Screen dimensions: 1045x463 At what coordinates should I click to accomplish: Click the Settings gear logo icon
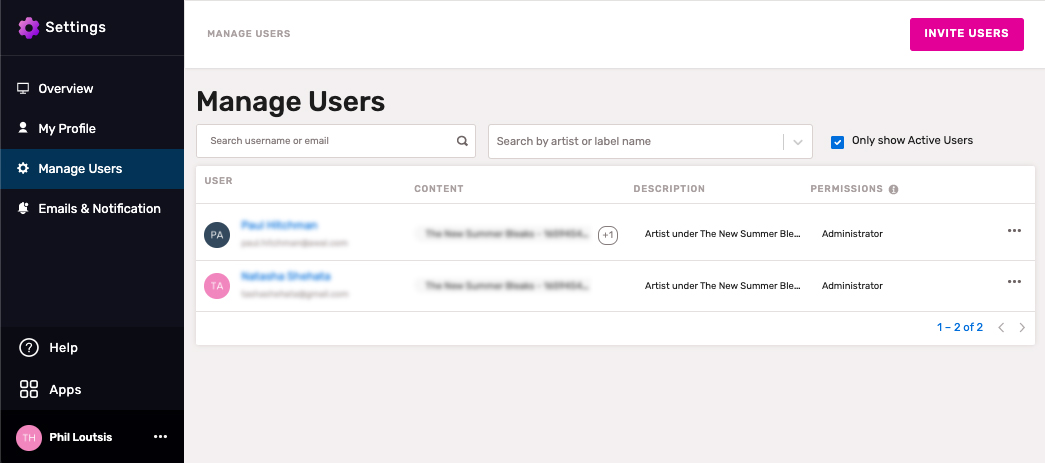coord(29,27)
